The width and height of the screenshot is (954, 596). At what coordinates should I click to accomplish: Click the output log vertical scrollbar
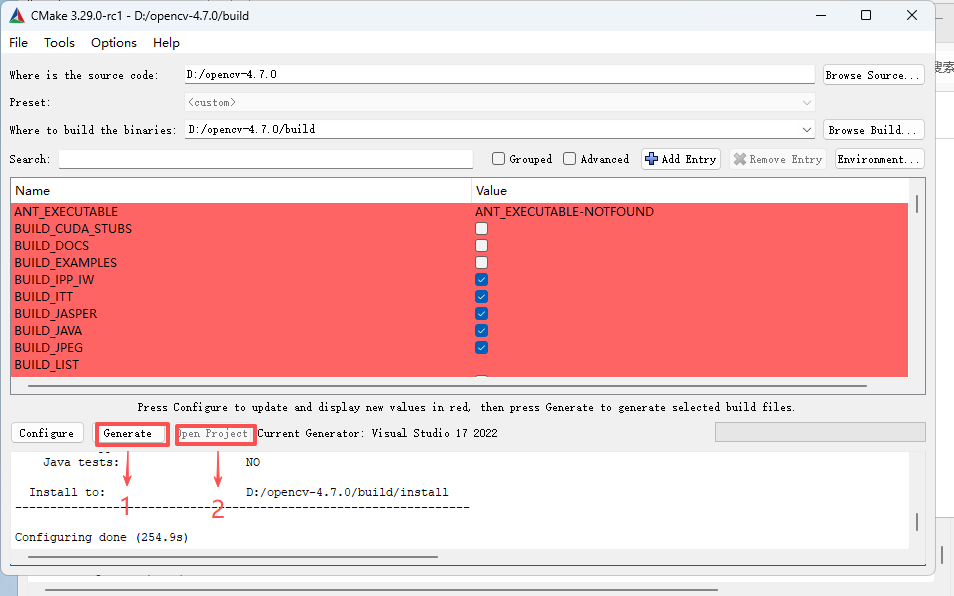[917, 521]
